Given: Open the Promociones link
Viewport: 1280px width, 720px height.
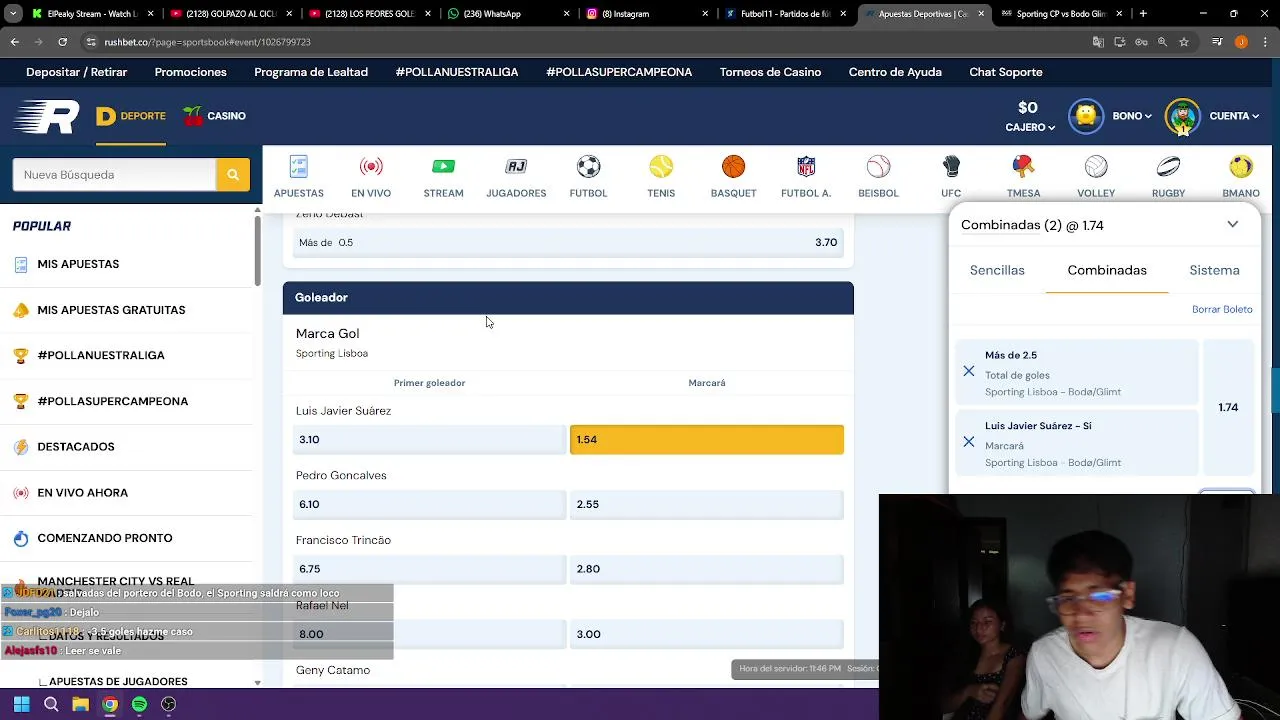Looking at the screenshot, I should (x=191, y=72).
